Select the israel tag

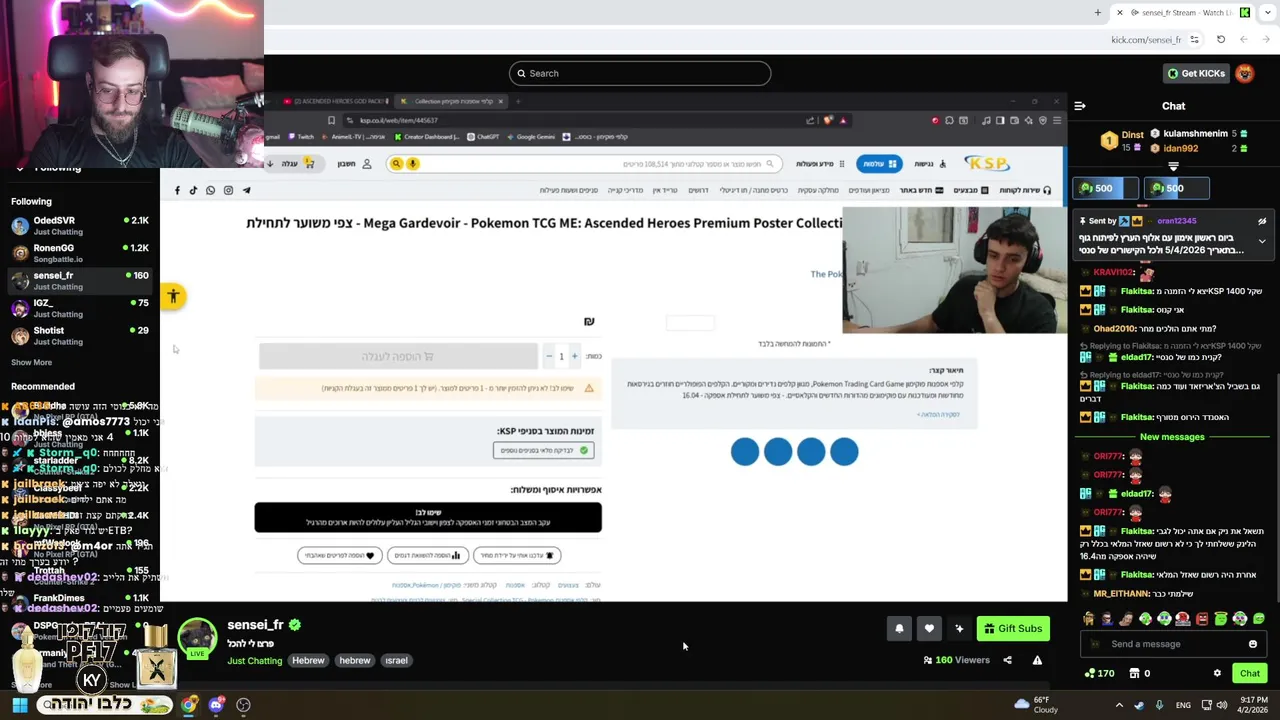[396, 660]
